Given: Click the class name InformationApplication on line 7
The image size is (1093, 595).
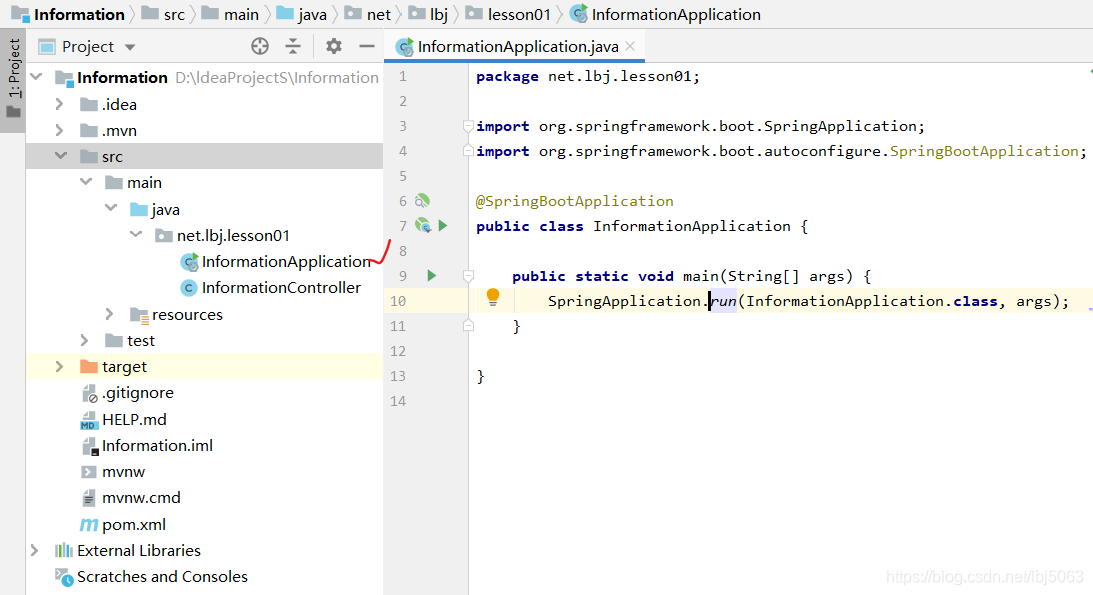Looking at the screenshot, I should (x=692, y=226).
